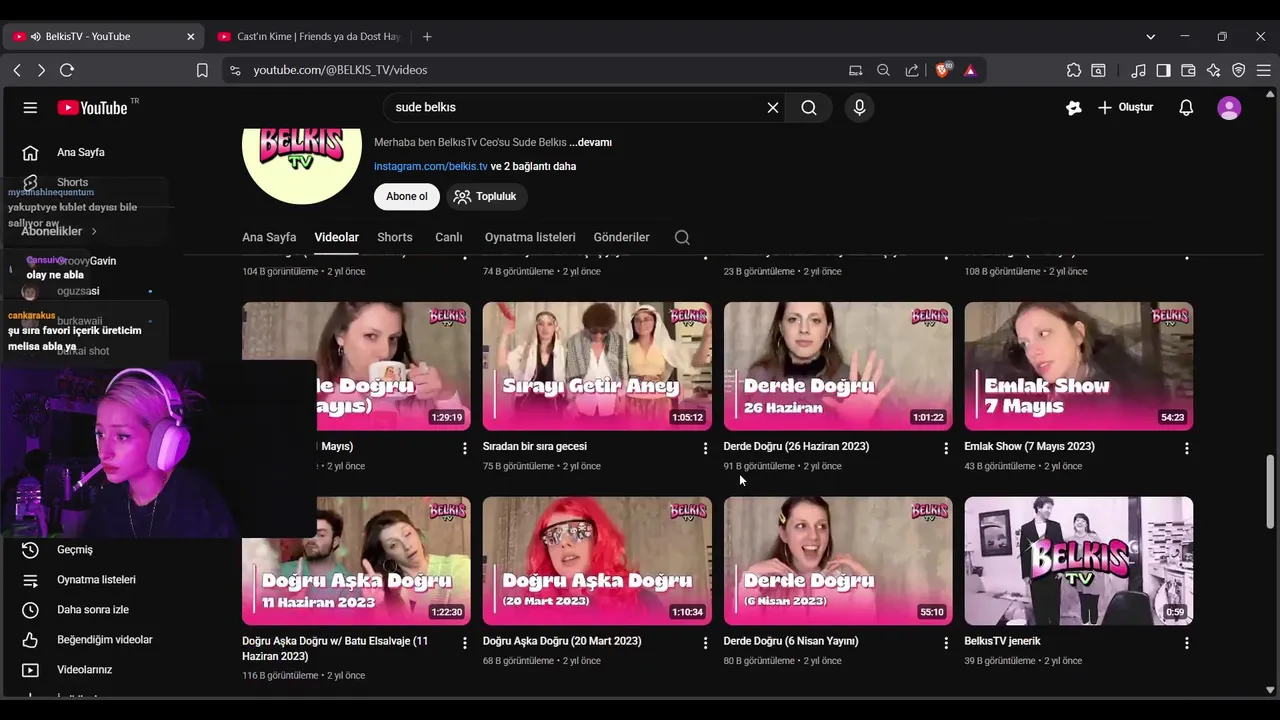1280x720 pixels.
Task: Switch to the channel Ana Sayfa tab
Action: point(269,237)
